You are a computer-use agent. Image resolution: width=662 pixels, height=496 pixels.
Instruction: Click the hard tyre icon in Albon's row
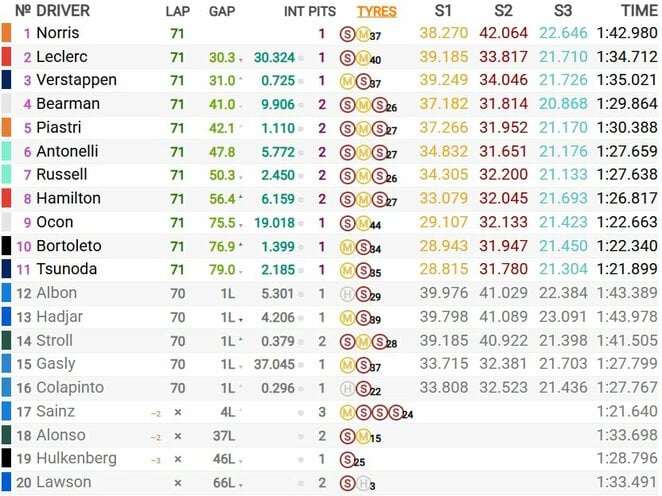point(348,294)
